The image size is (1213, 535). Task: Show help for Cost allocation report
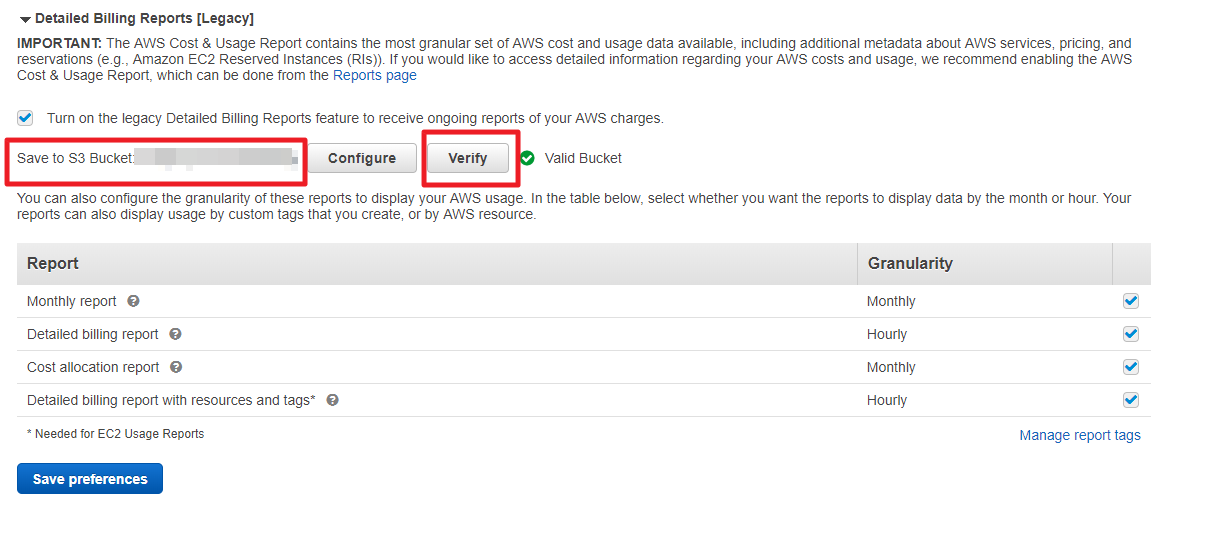[x=176, y=367]
